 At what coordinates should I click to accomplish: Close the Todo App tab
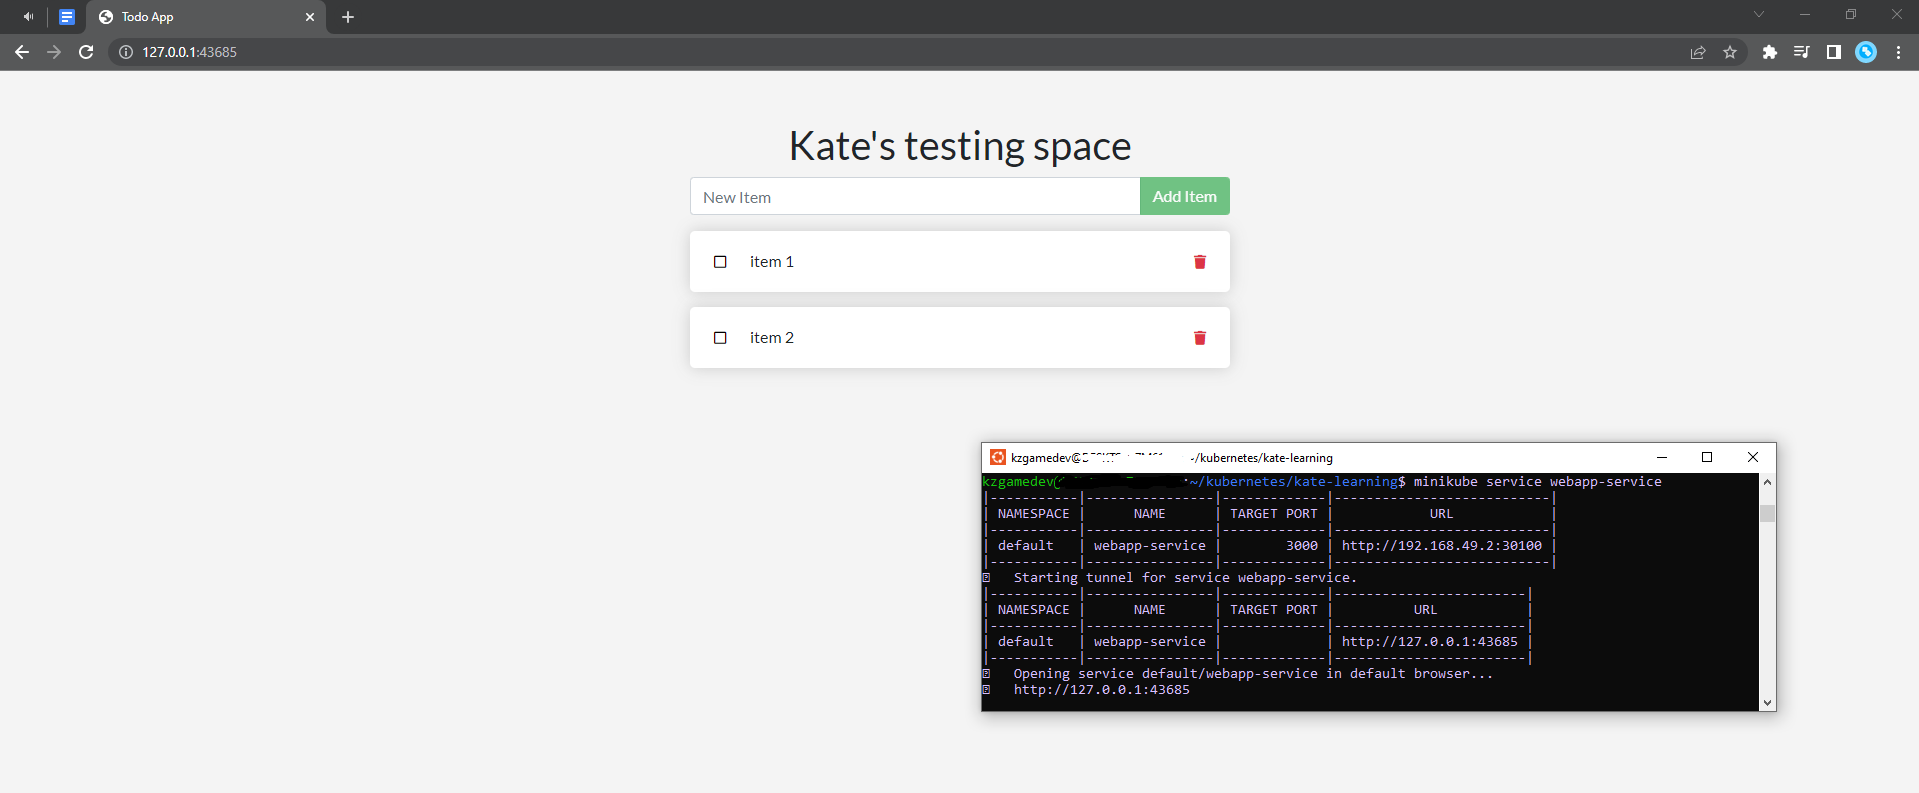coord(310,17)
